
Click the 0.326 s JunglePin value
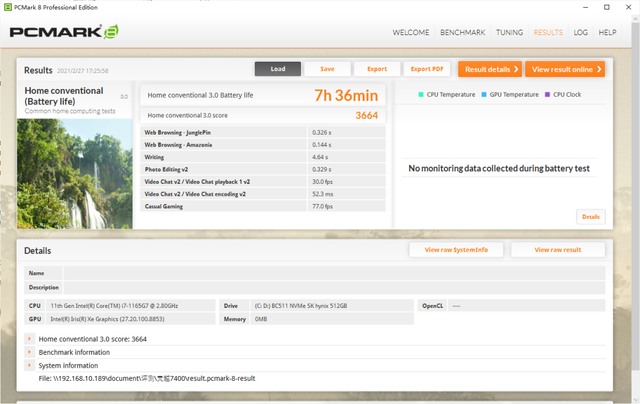tap(322, 133)
